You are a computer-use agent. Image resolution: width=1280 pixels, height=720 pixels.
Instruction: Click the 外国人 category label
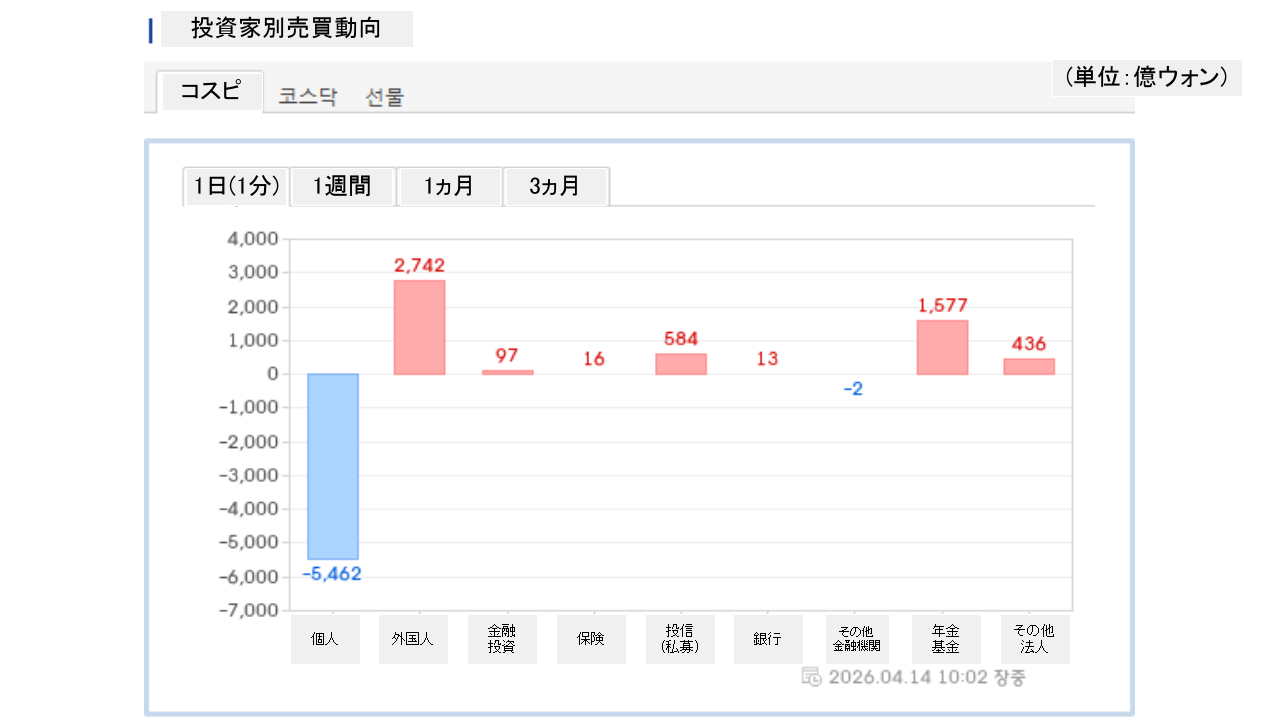click(413, 639)
